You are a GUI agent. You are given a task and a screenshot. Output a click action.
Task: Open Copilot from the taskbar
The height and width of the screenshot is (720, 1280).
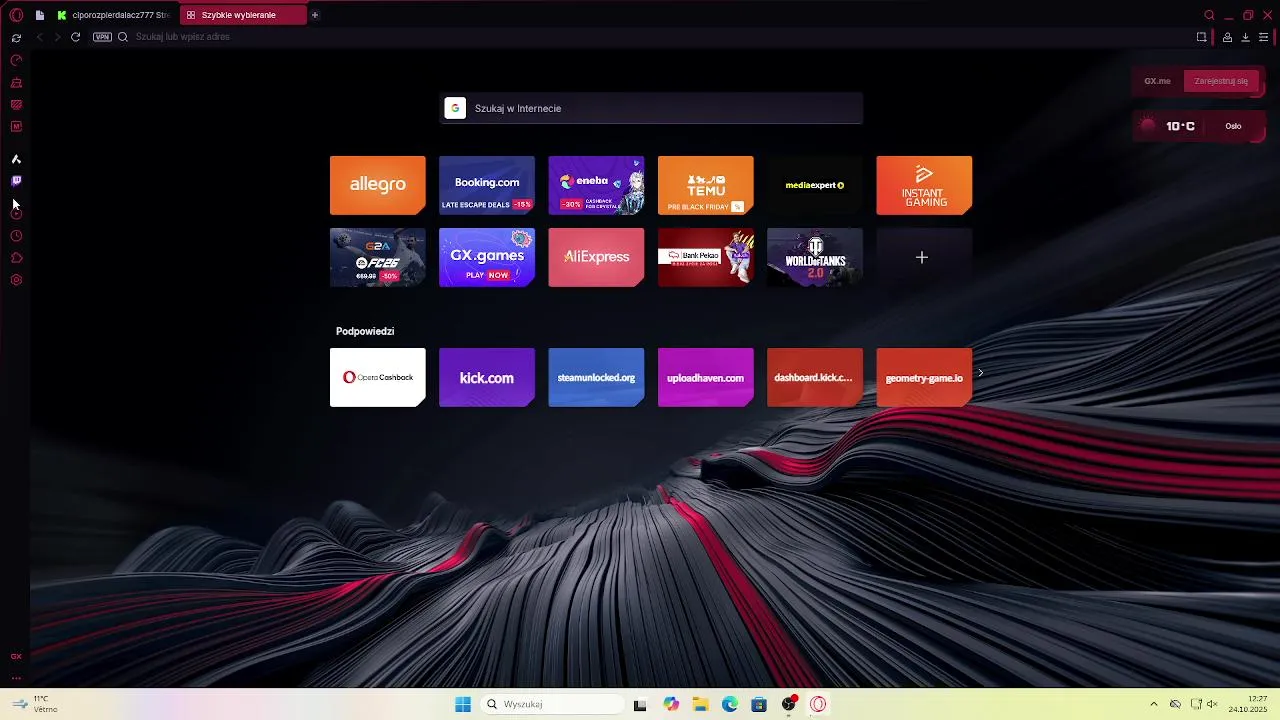coord(670,704)
